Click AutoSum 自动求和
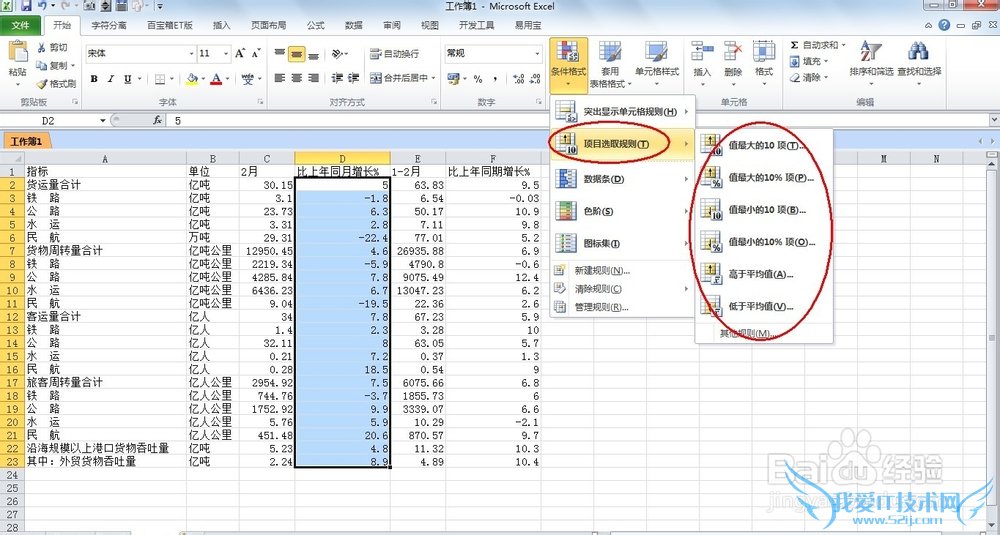This screenshot has width=1000, height=535. coord(818,45)
